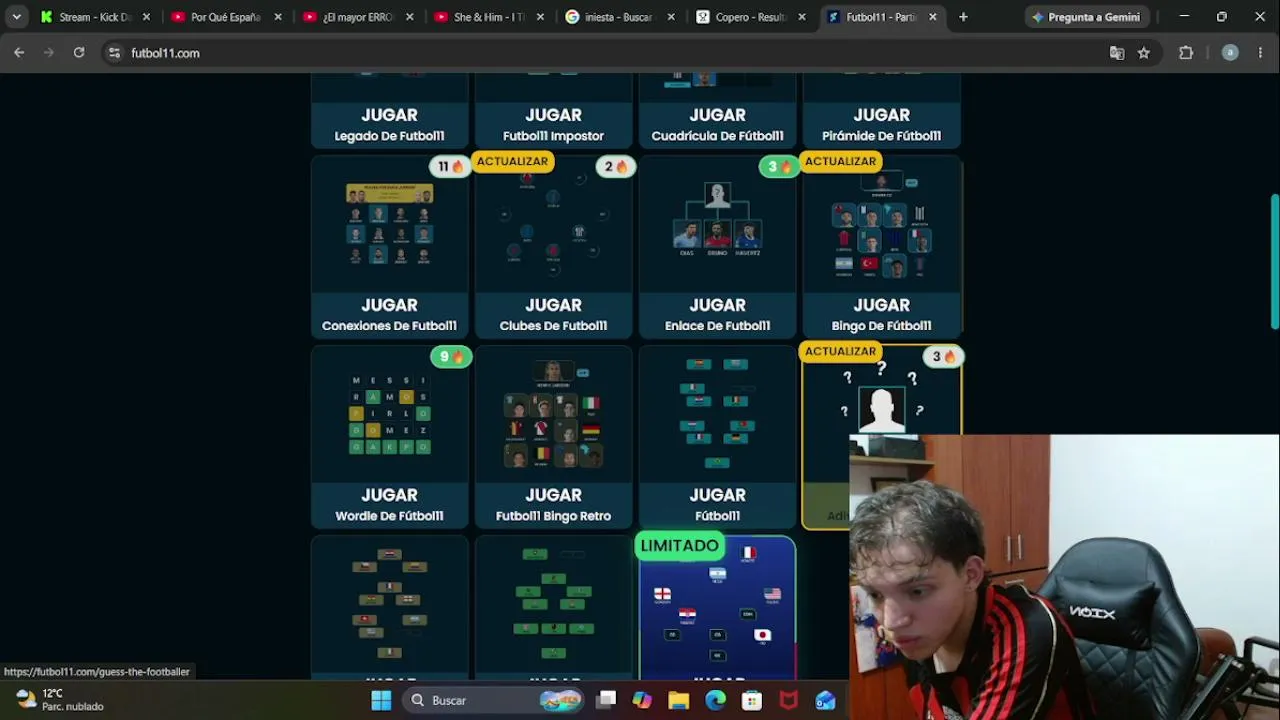
Task: Open a new browser tab
Action: (x=963, y=17)
